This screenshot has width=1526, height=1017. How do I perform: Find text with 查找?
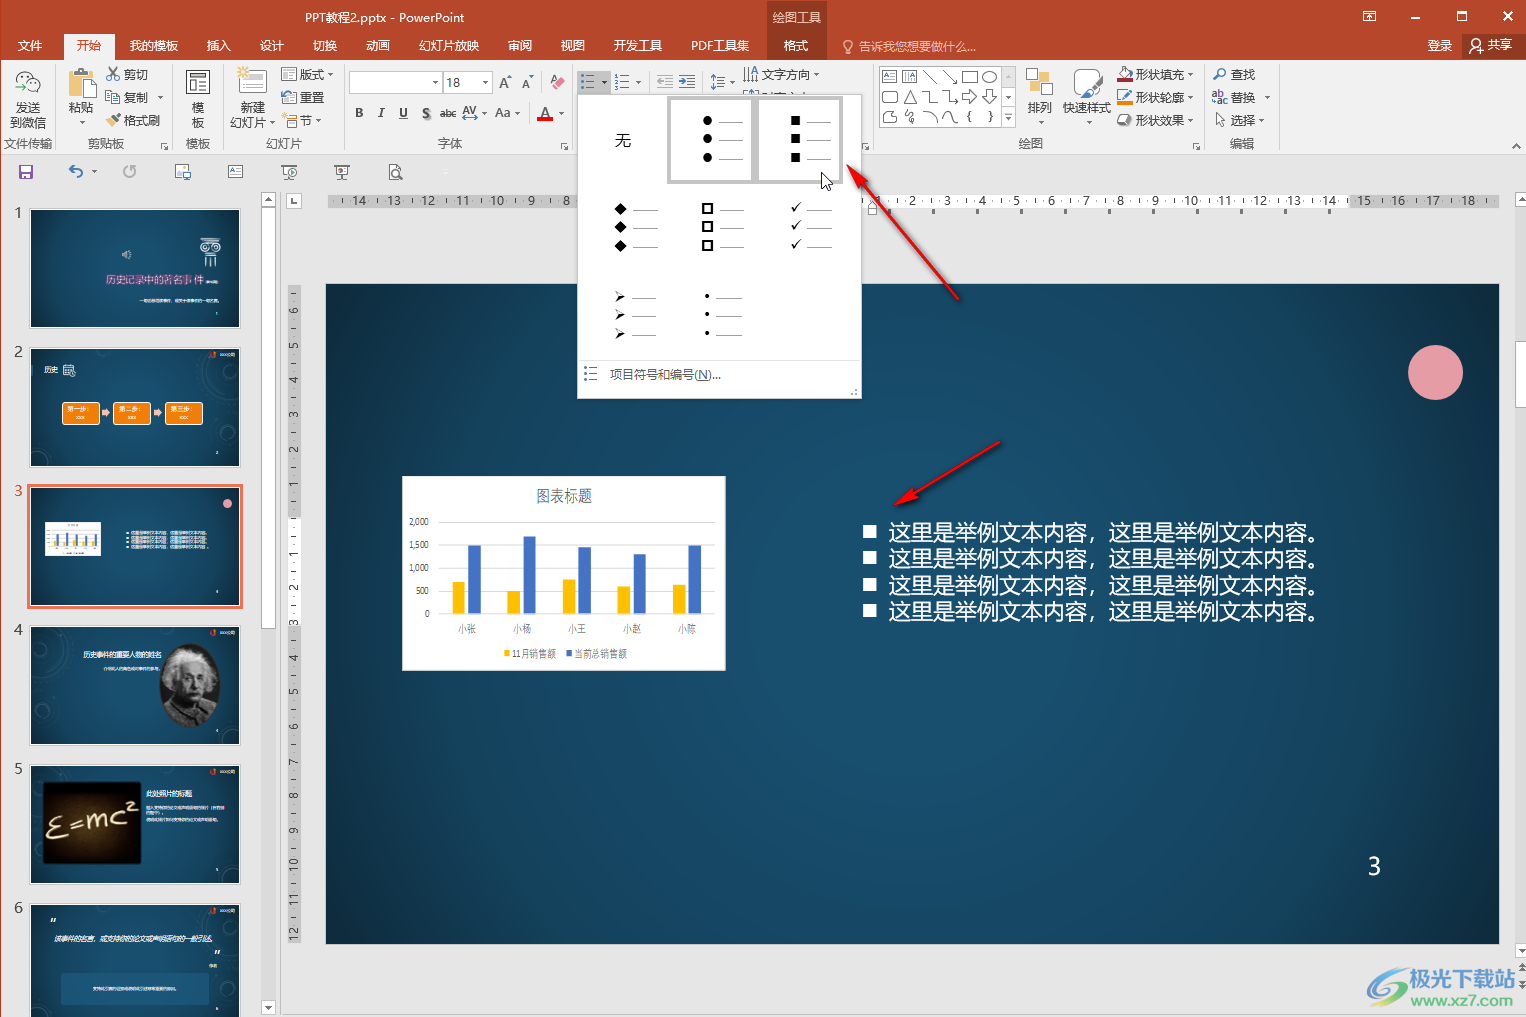click(x=1234, y=75)
